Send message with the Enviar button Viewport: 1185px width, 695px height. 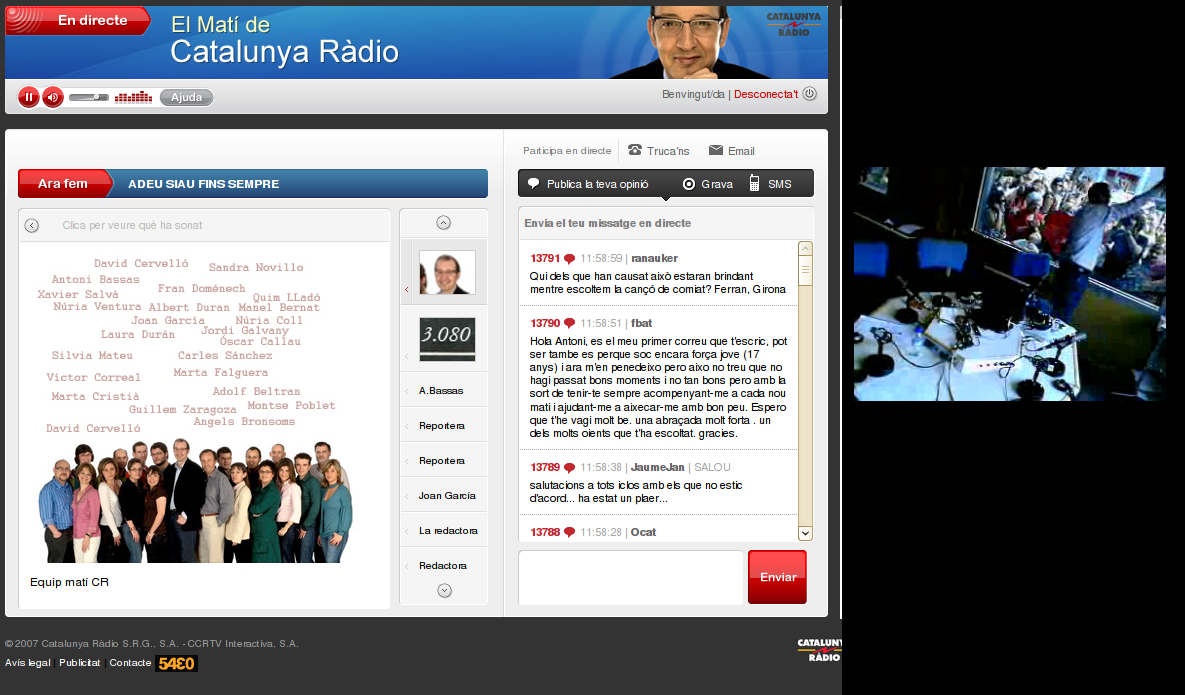778,577
